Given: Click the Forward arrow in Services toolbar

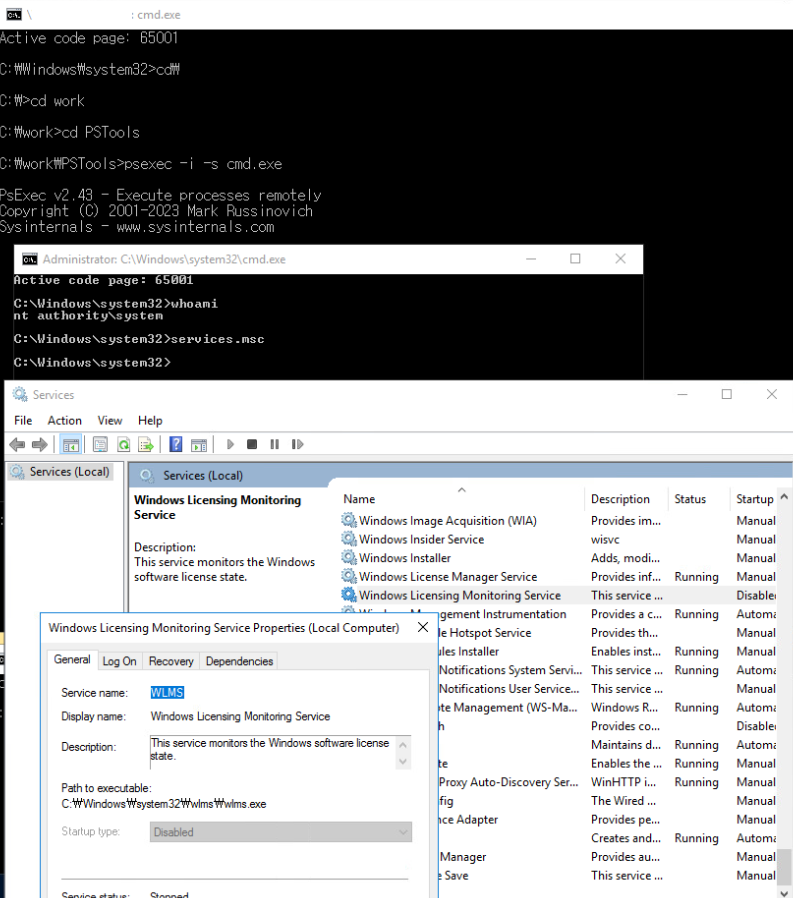Looking at the screenshot, I should [x=40, y=444].
